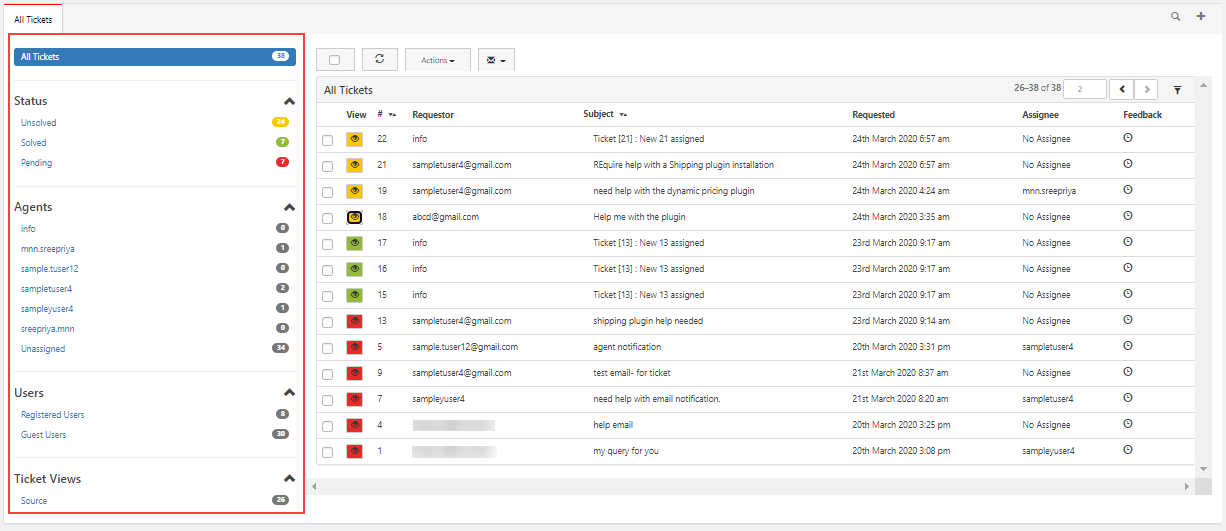Open the Source ticket view
1226x531 pixels.
point(34,501)
